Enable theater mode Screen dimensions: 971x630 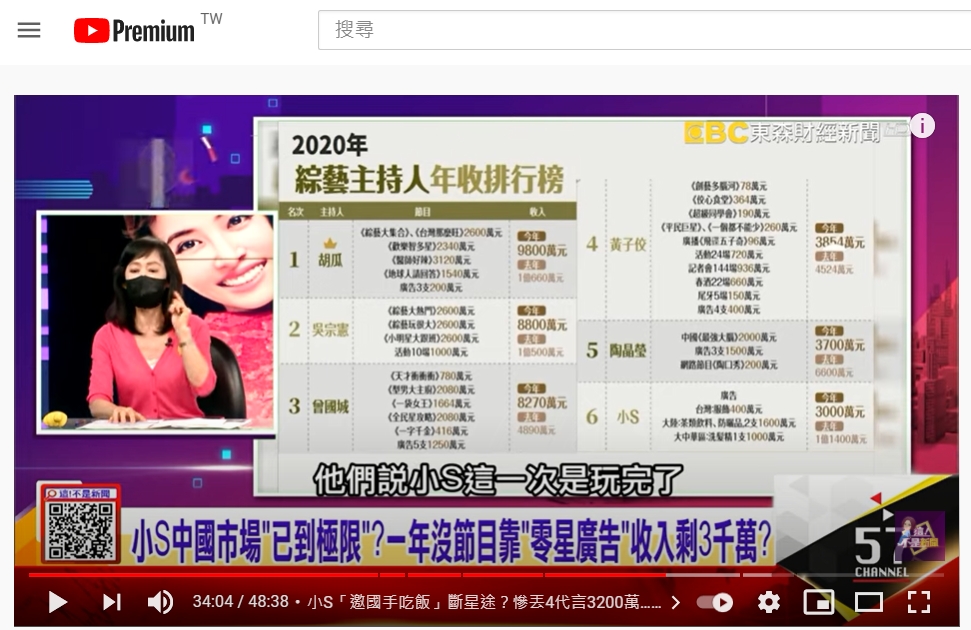(x=868, y=602)
